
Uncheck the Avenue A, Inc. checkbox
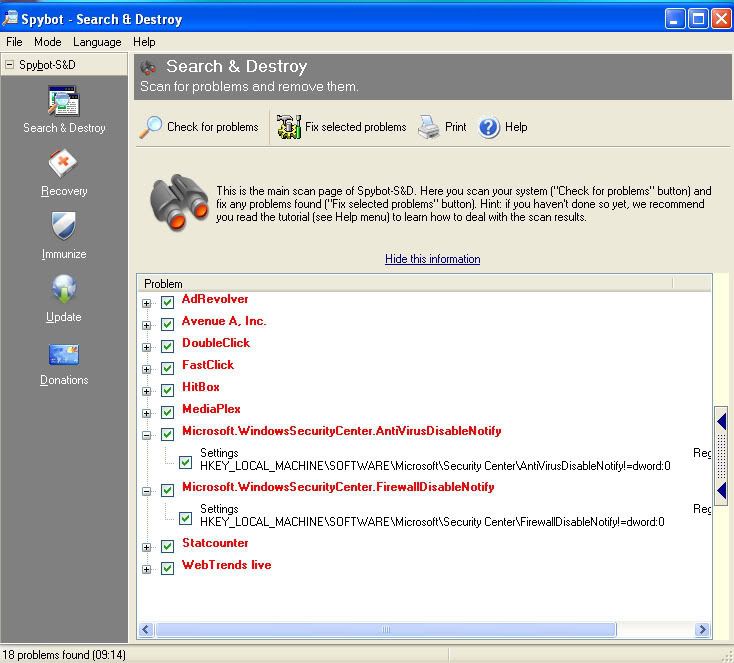tap(167, 324)
